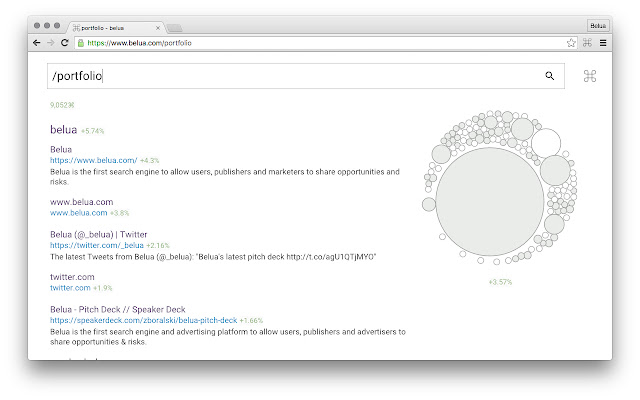Click the Belua extension icon in toolbar
Viewport: 640px width, 400px height.
point(587,43)
